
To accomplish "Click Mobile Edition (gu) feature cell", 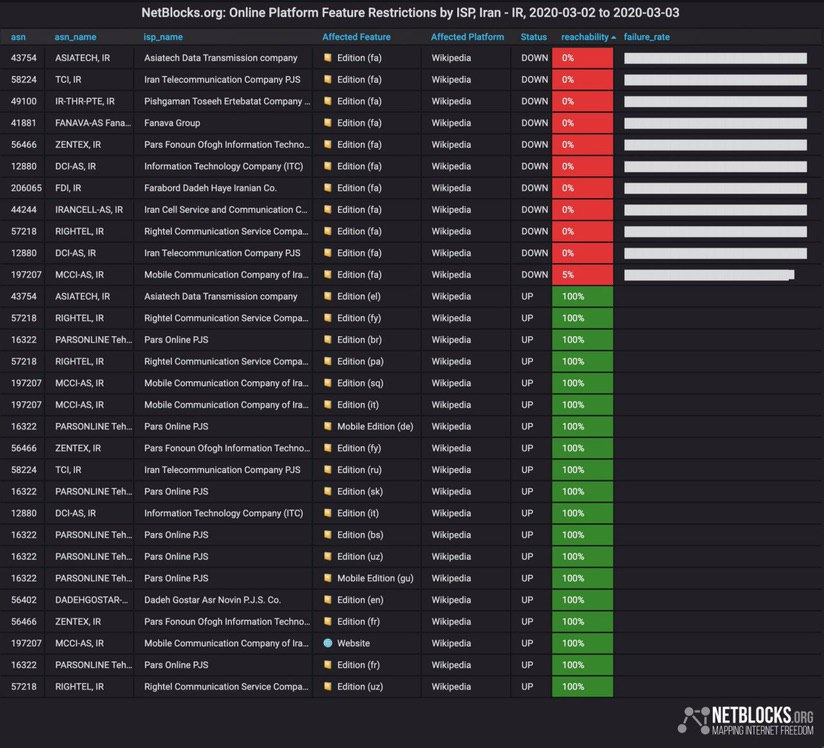I will pos(375,578).
